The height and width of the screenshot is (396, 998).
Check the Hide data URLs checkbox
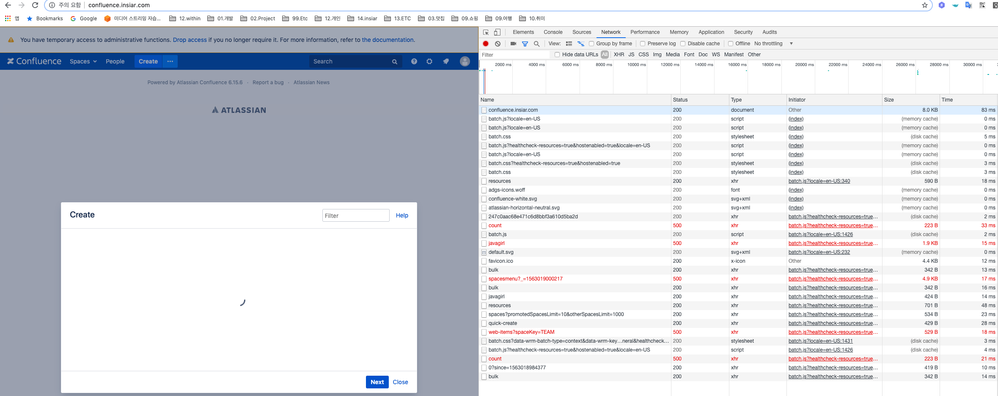click(x=558, y=55)
